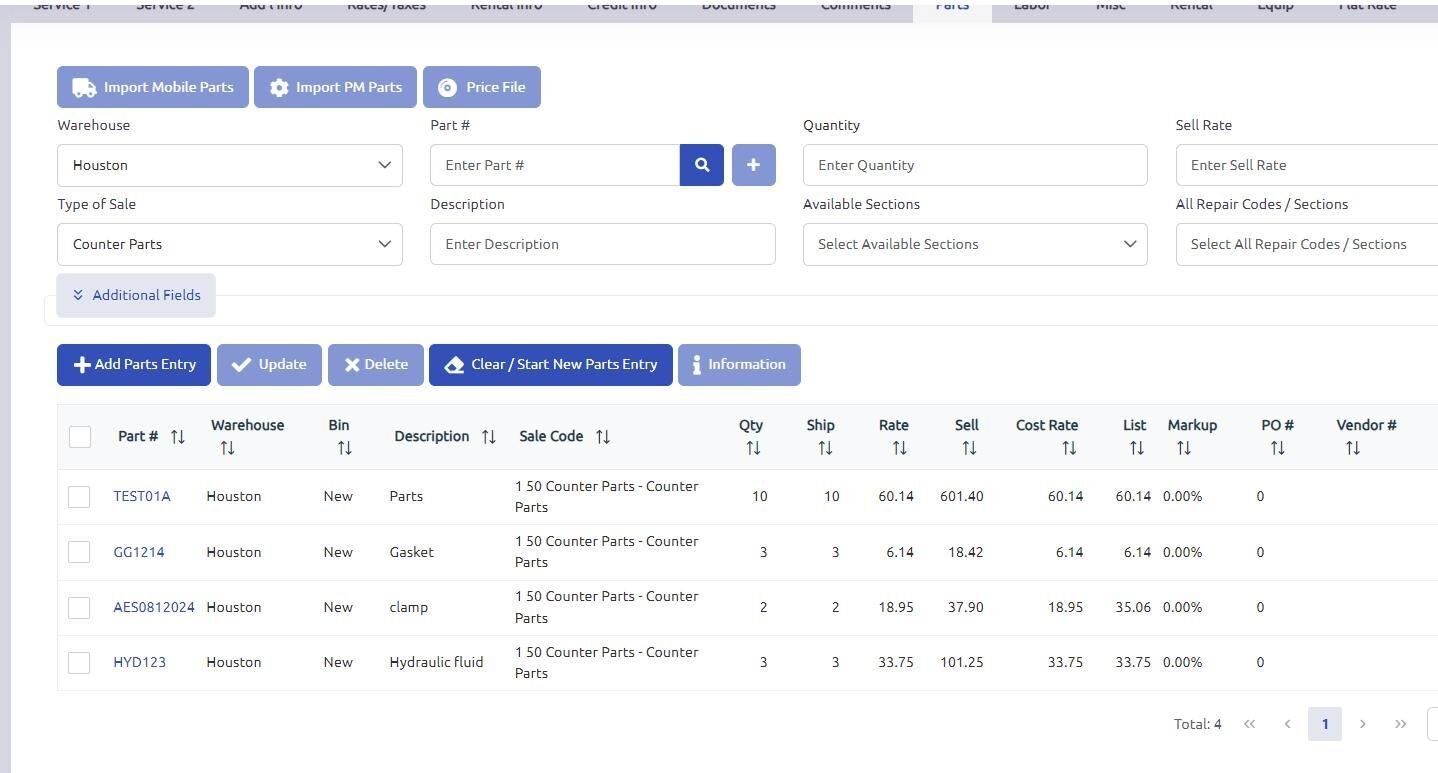
Task: Open the Warehouse dropdown showing Houston
Action: (229, 165)
